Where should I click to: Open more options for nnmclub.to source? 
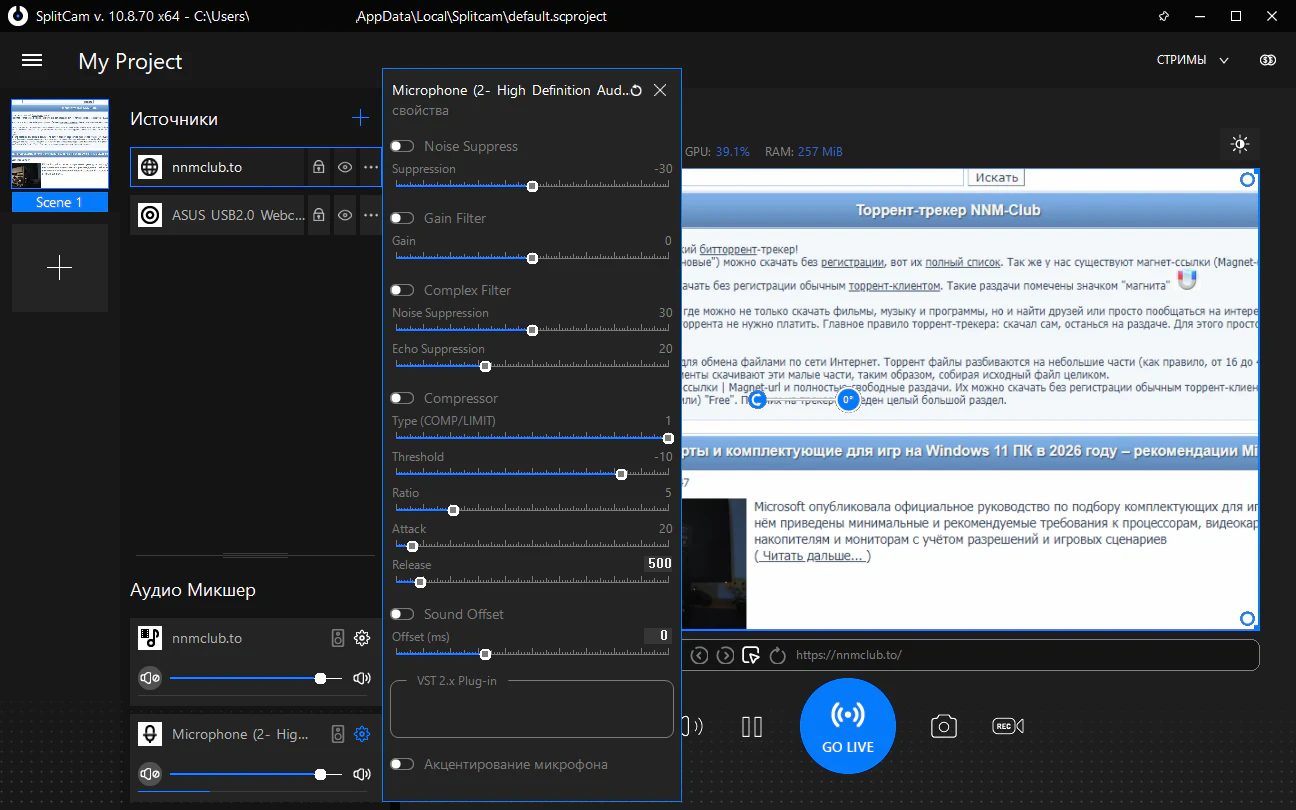[x=371, y=168]
